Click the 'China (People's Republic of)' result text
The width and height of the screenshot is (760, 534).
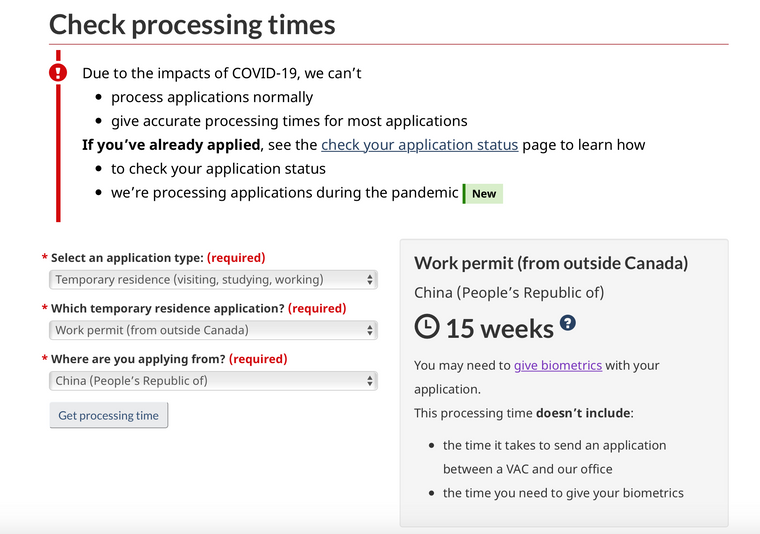(509, 293)
